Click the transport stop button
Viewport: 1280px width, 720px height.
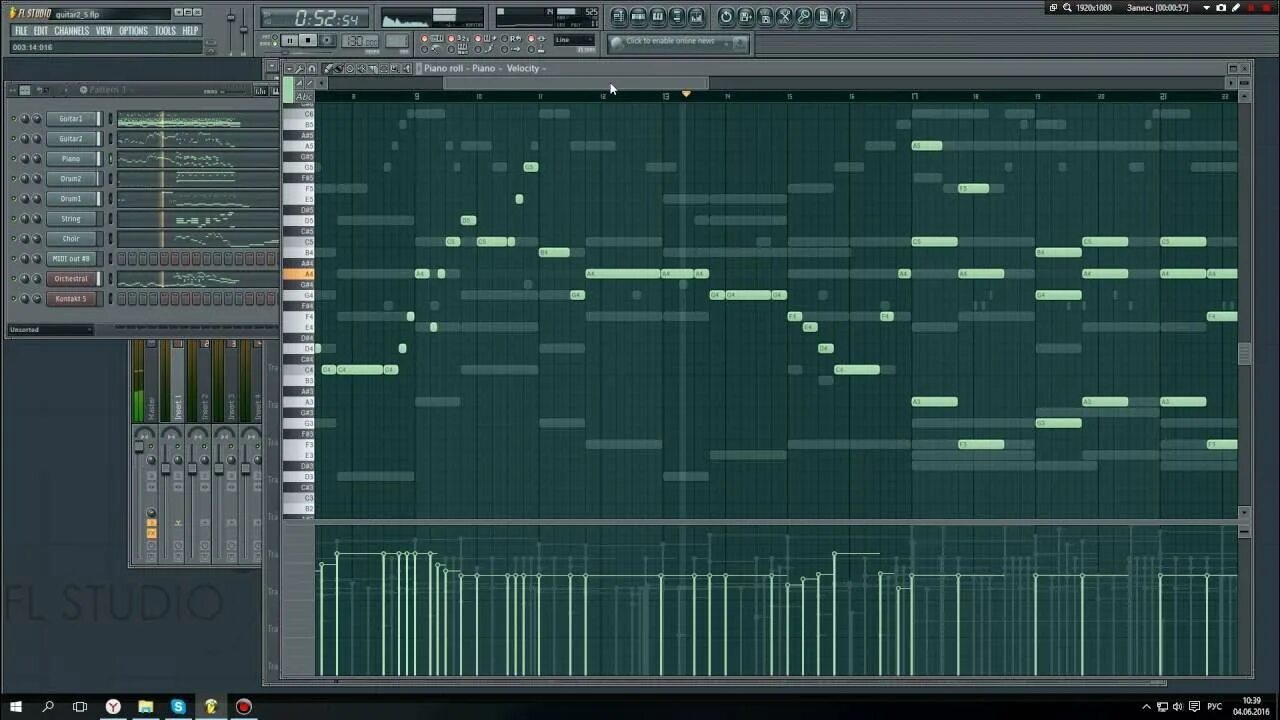[x=308, y=41]
